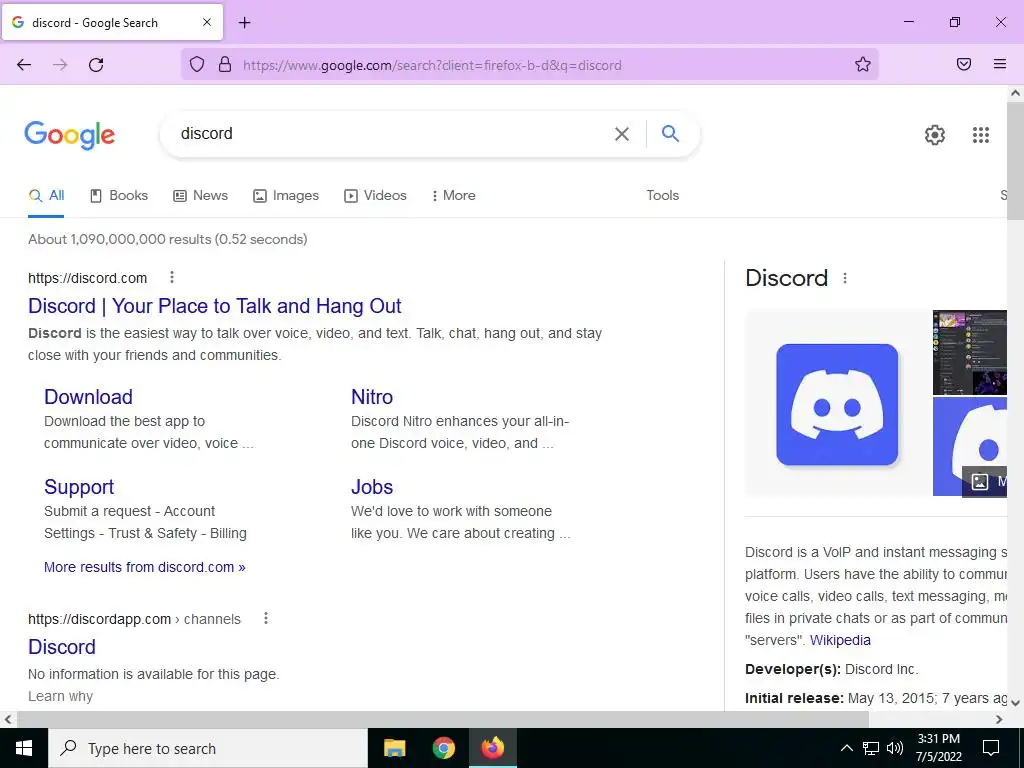
Task: Open 'Discord | Your Place to Talk' result
Action: coord(214,306)
